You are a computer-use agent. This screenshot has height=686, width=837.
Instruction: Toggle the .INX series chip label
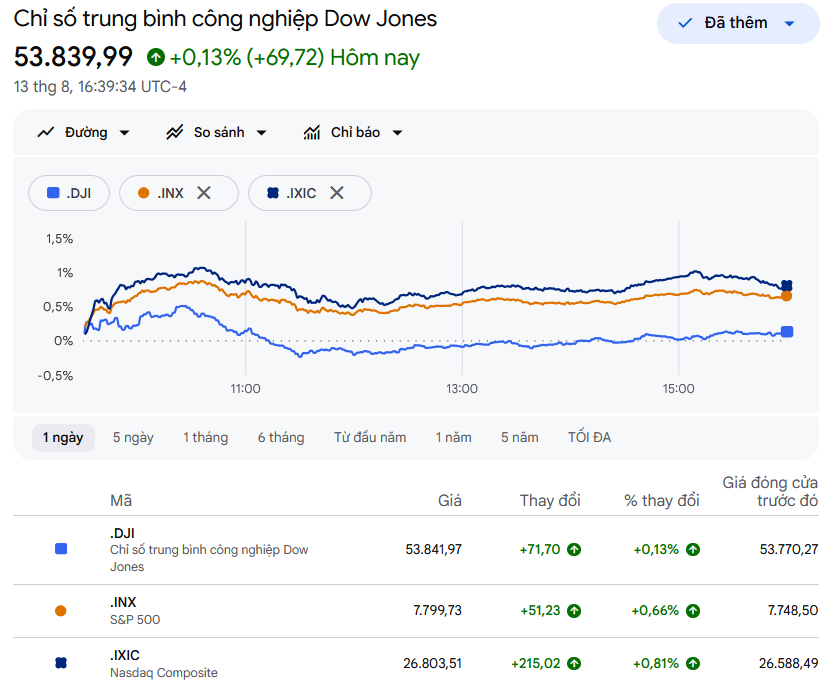tap(170, 193)
